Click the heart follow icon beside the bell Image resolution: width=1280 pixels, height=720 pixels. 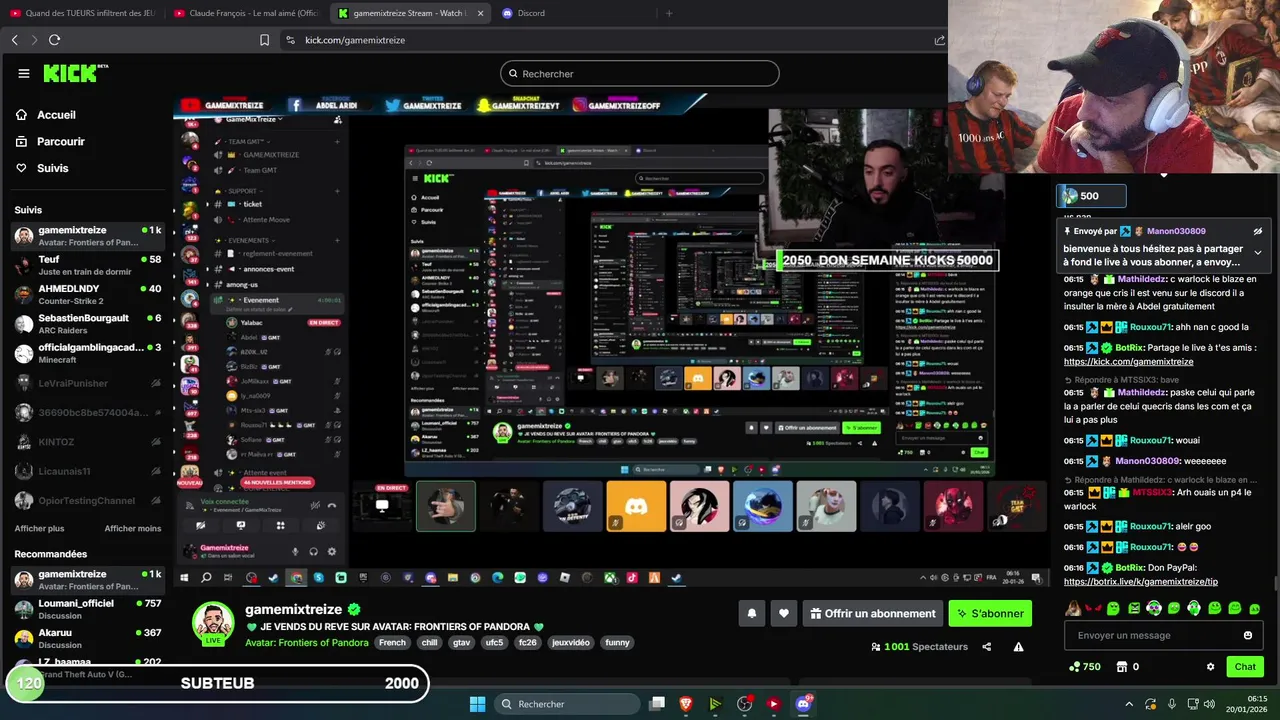click(784, 613)
